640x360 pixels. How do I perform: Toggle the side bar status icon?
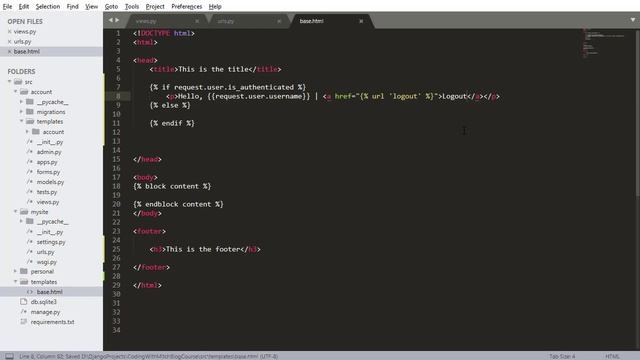[x=9, y=356]
